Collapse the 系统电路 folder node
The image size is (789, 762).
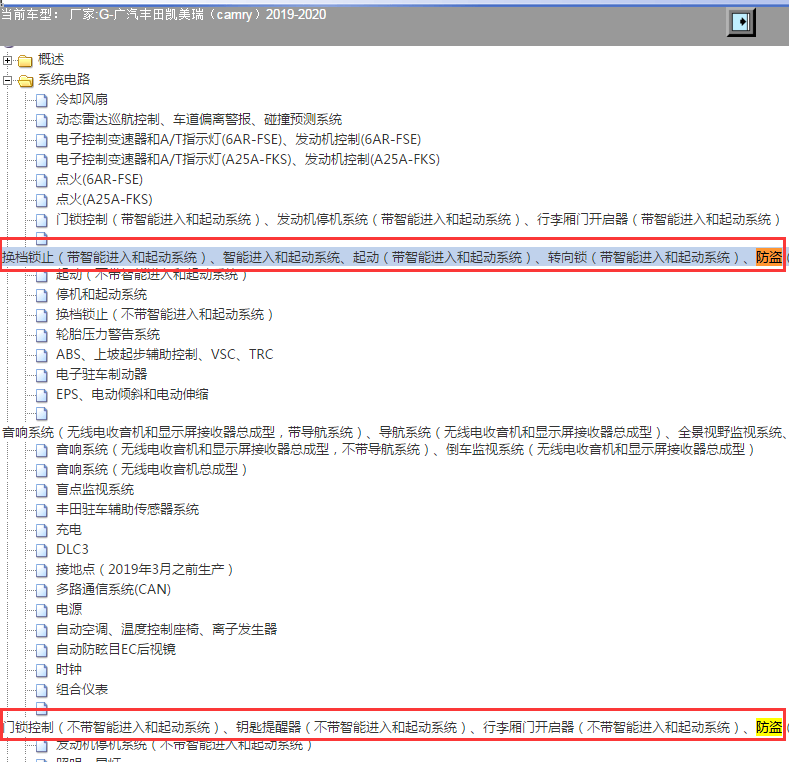coord(7,80)
